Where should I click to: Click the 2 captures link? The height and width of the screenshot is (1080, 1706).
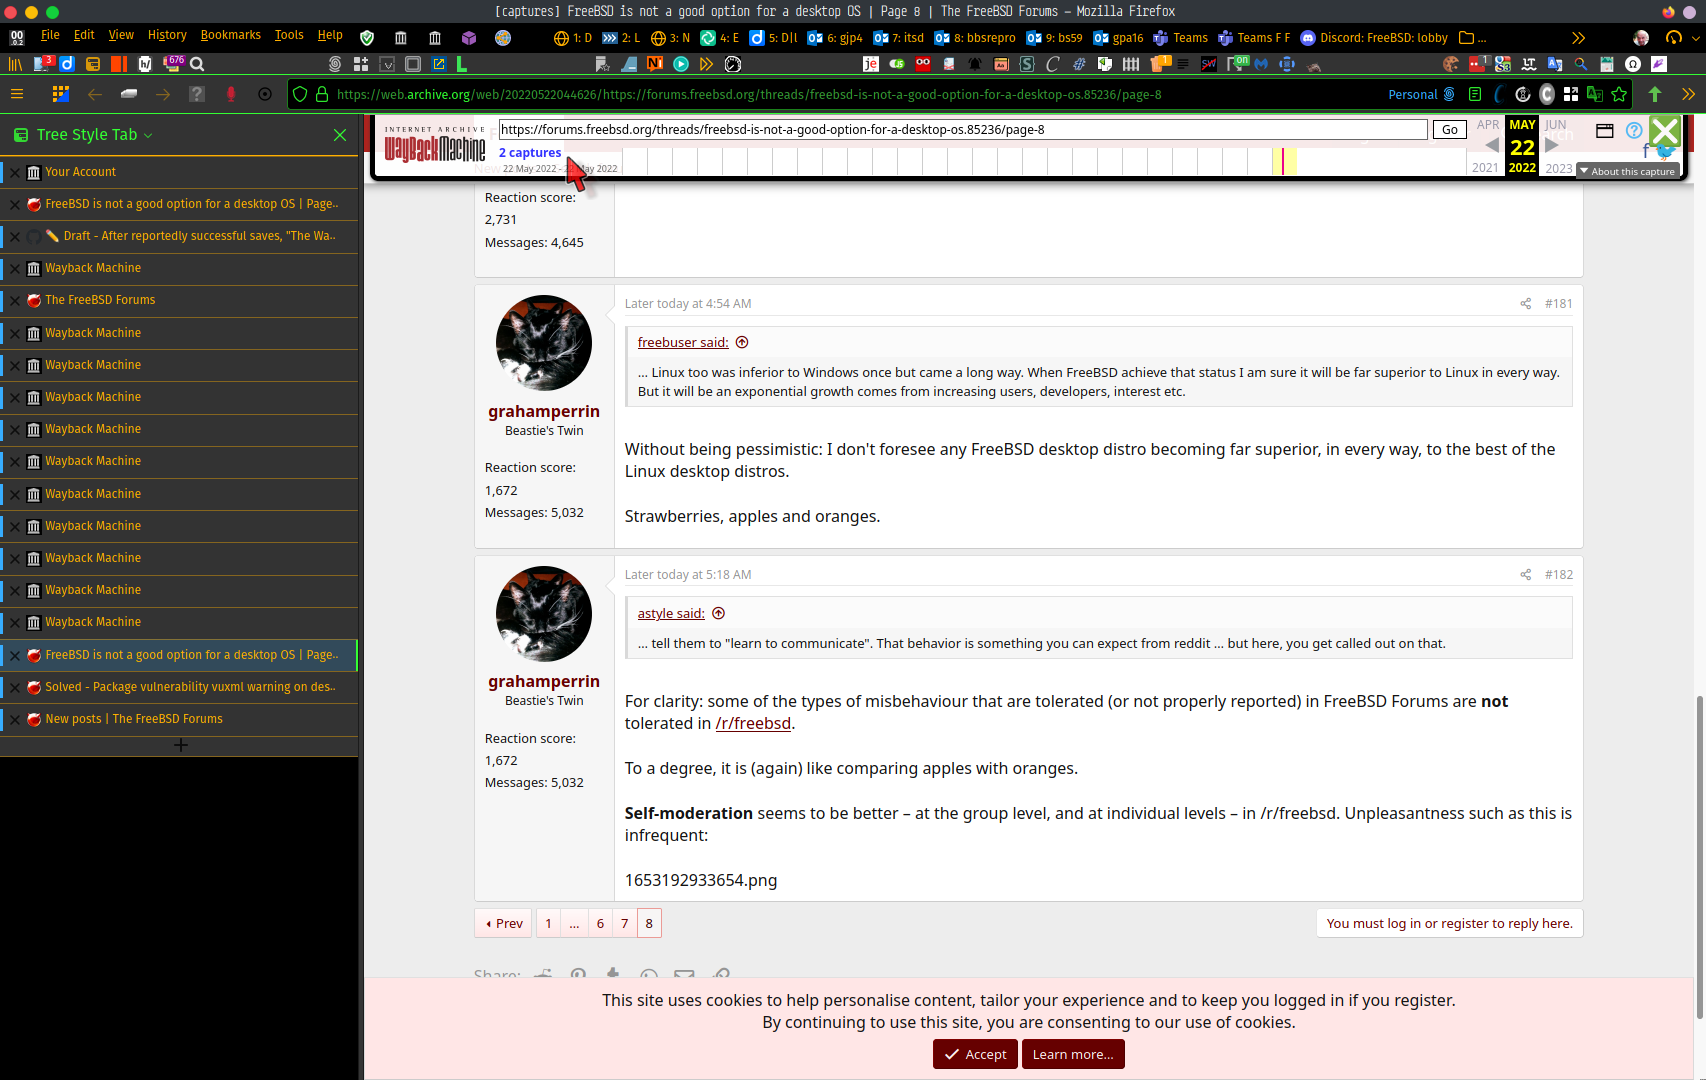[x=529, y=152]
